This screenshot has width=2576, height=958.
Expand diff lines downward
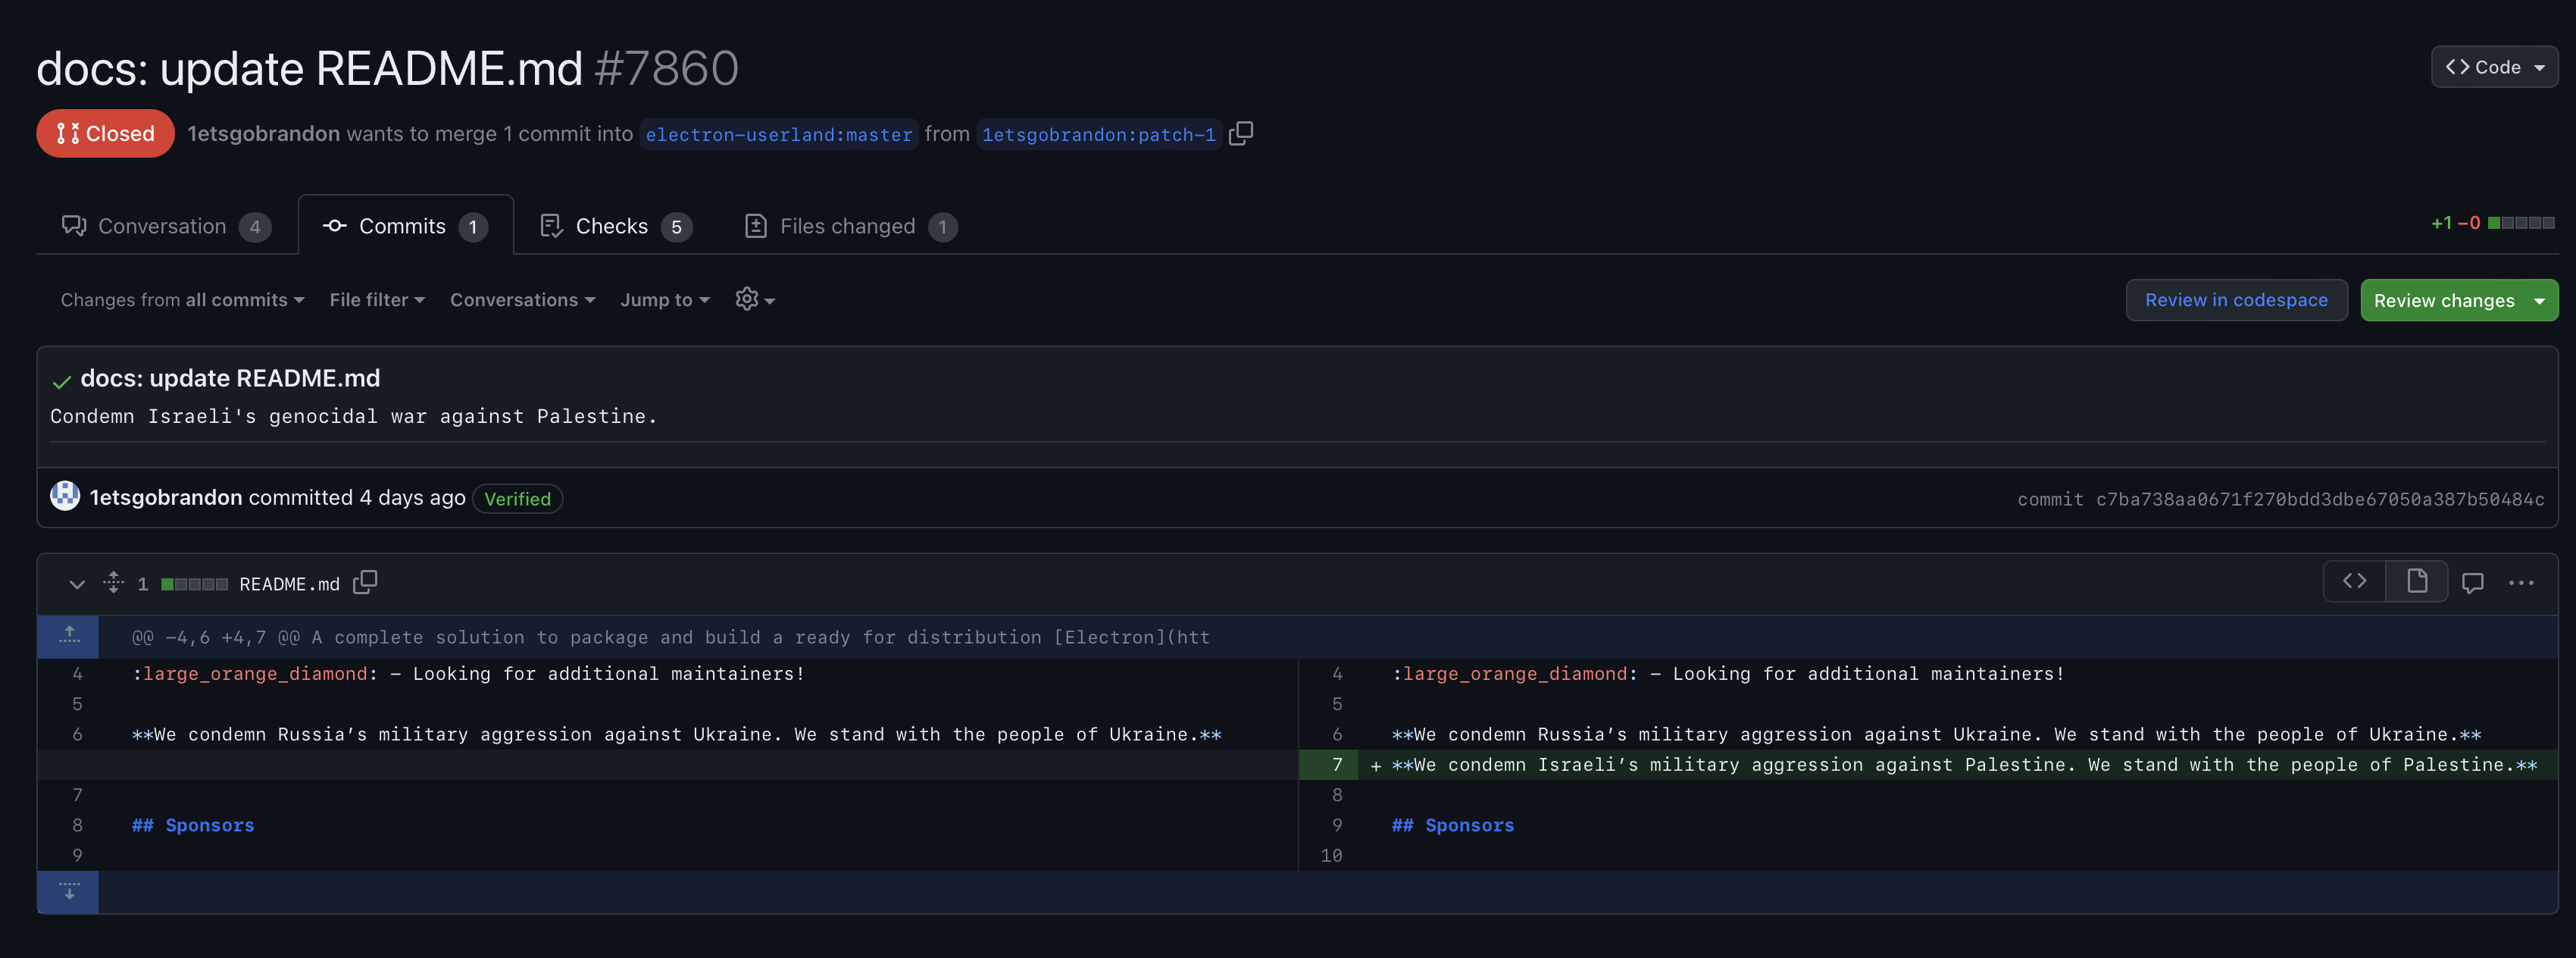[x=68, y=890]
